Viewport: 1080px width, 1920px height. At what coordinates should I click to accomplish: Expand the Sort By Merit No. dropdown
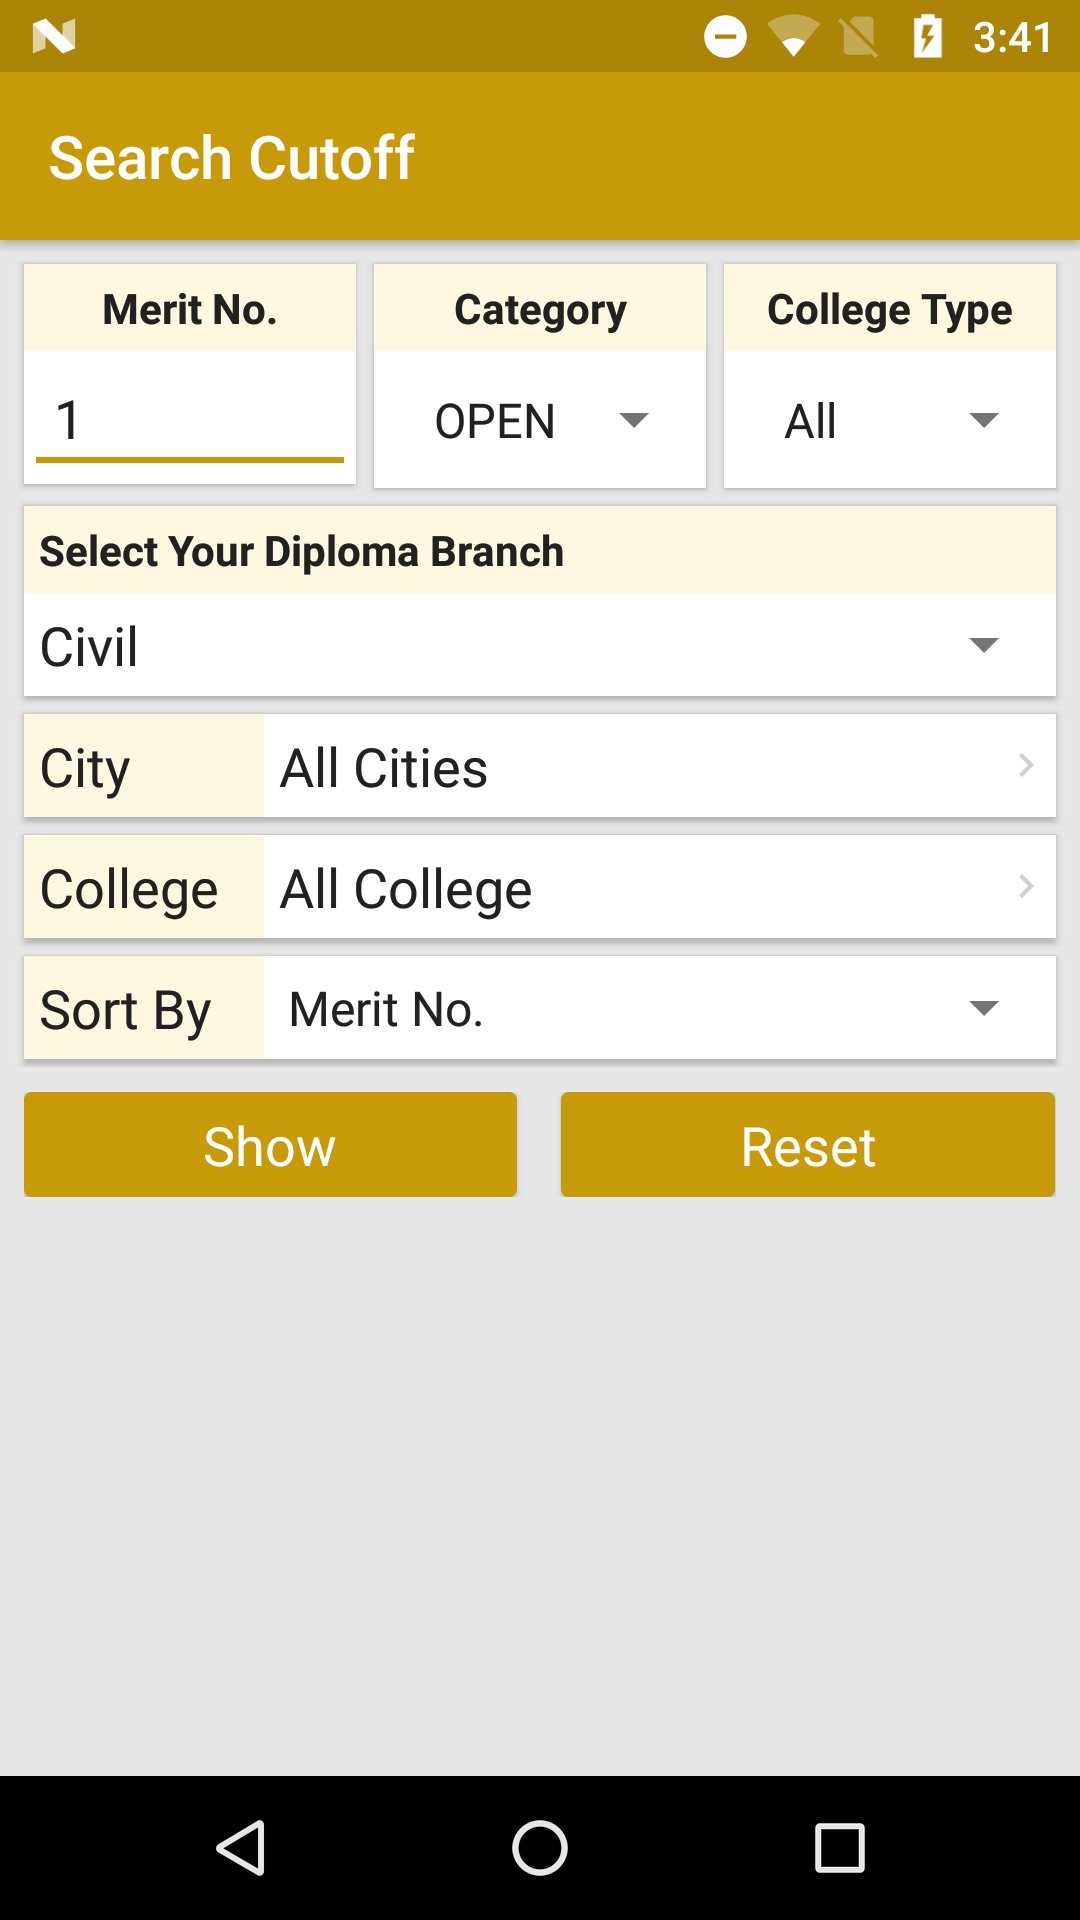[x=658, y=1009]
